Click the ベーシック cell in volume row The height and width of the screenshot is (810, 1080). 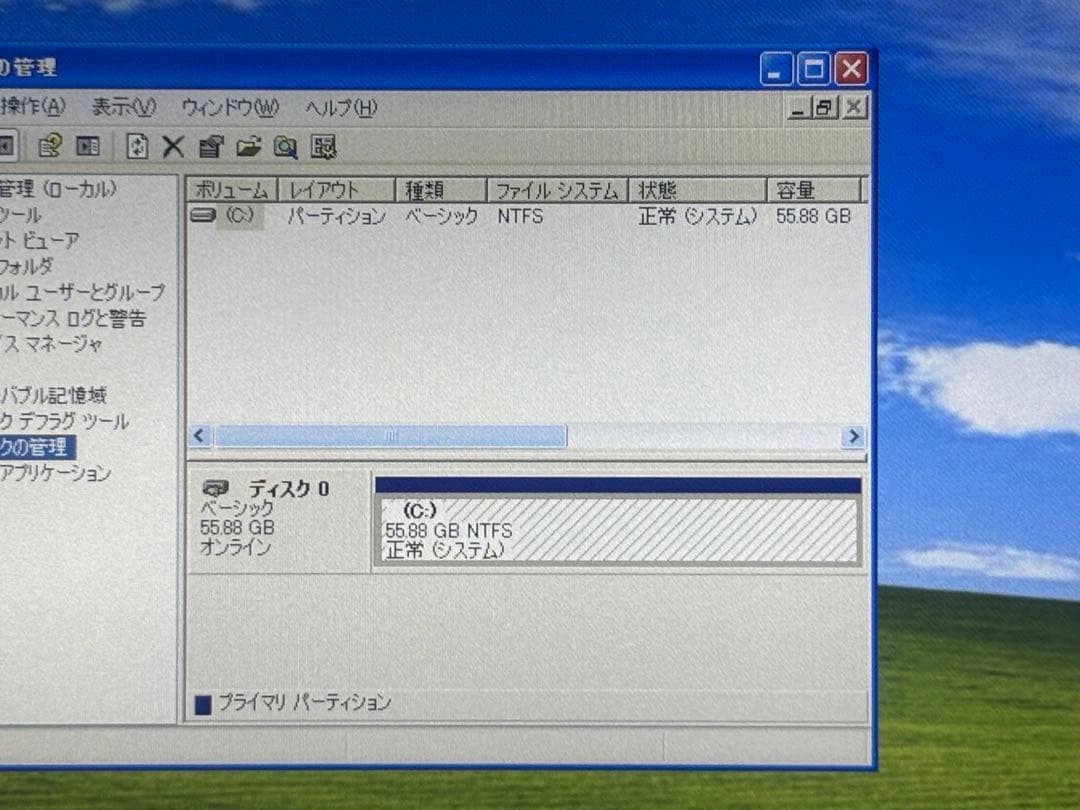[441, 216]
